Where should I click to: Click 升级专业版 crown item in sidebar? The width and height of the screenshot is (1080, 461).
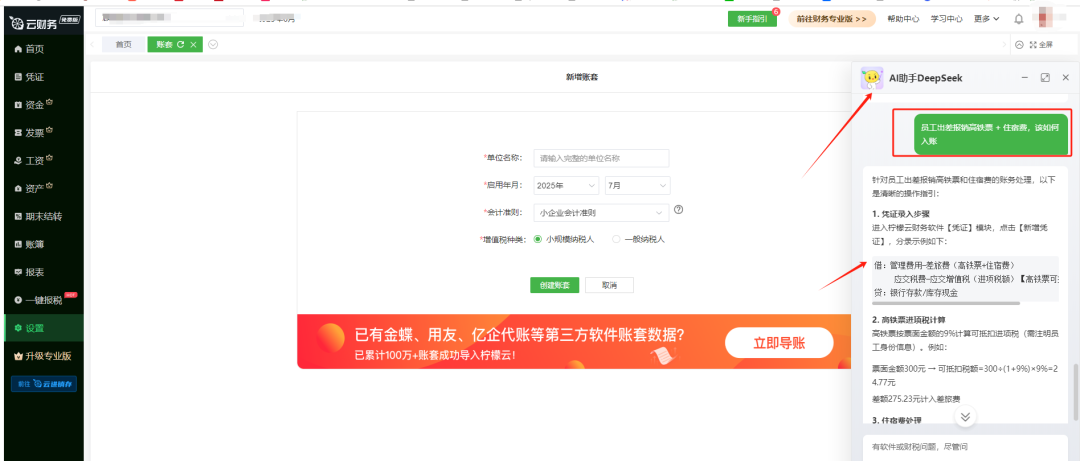point(41,356)
